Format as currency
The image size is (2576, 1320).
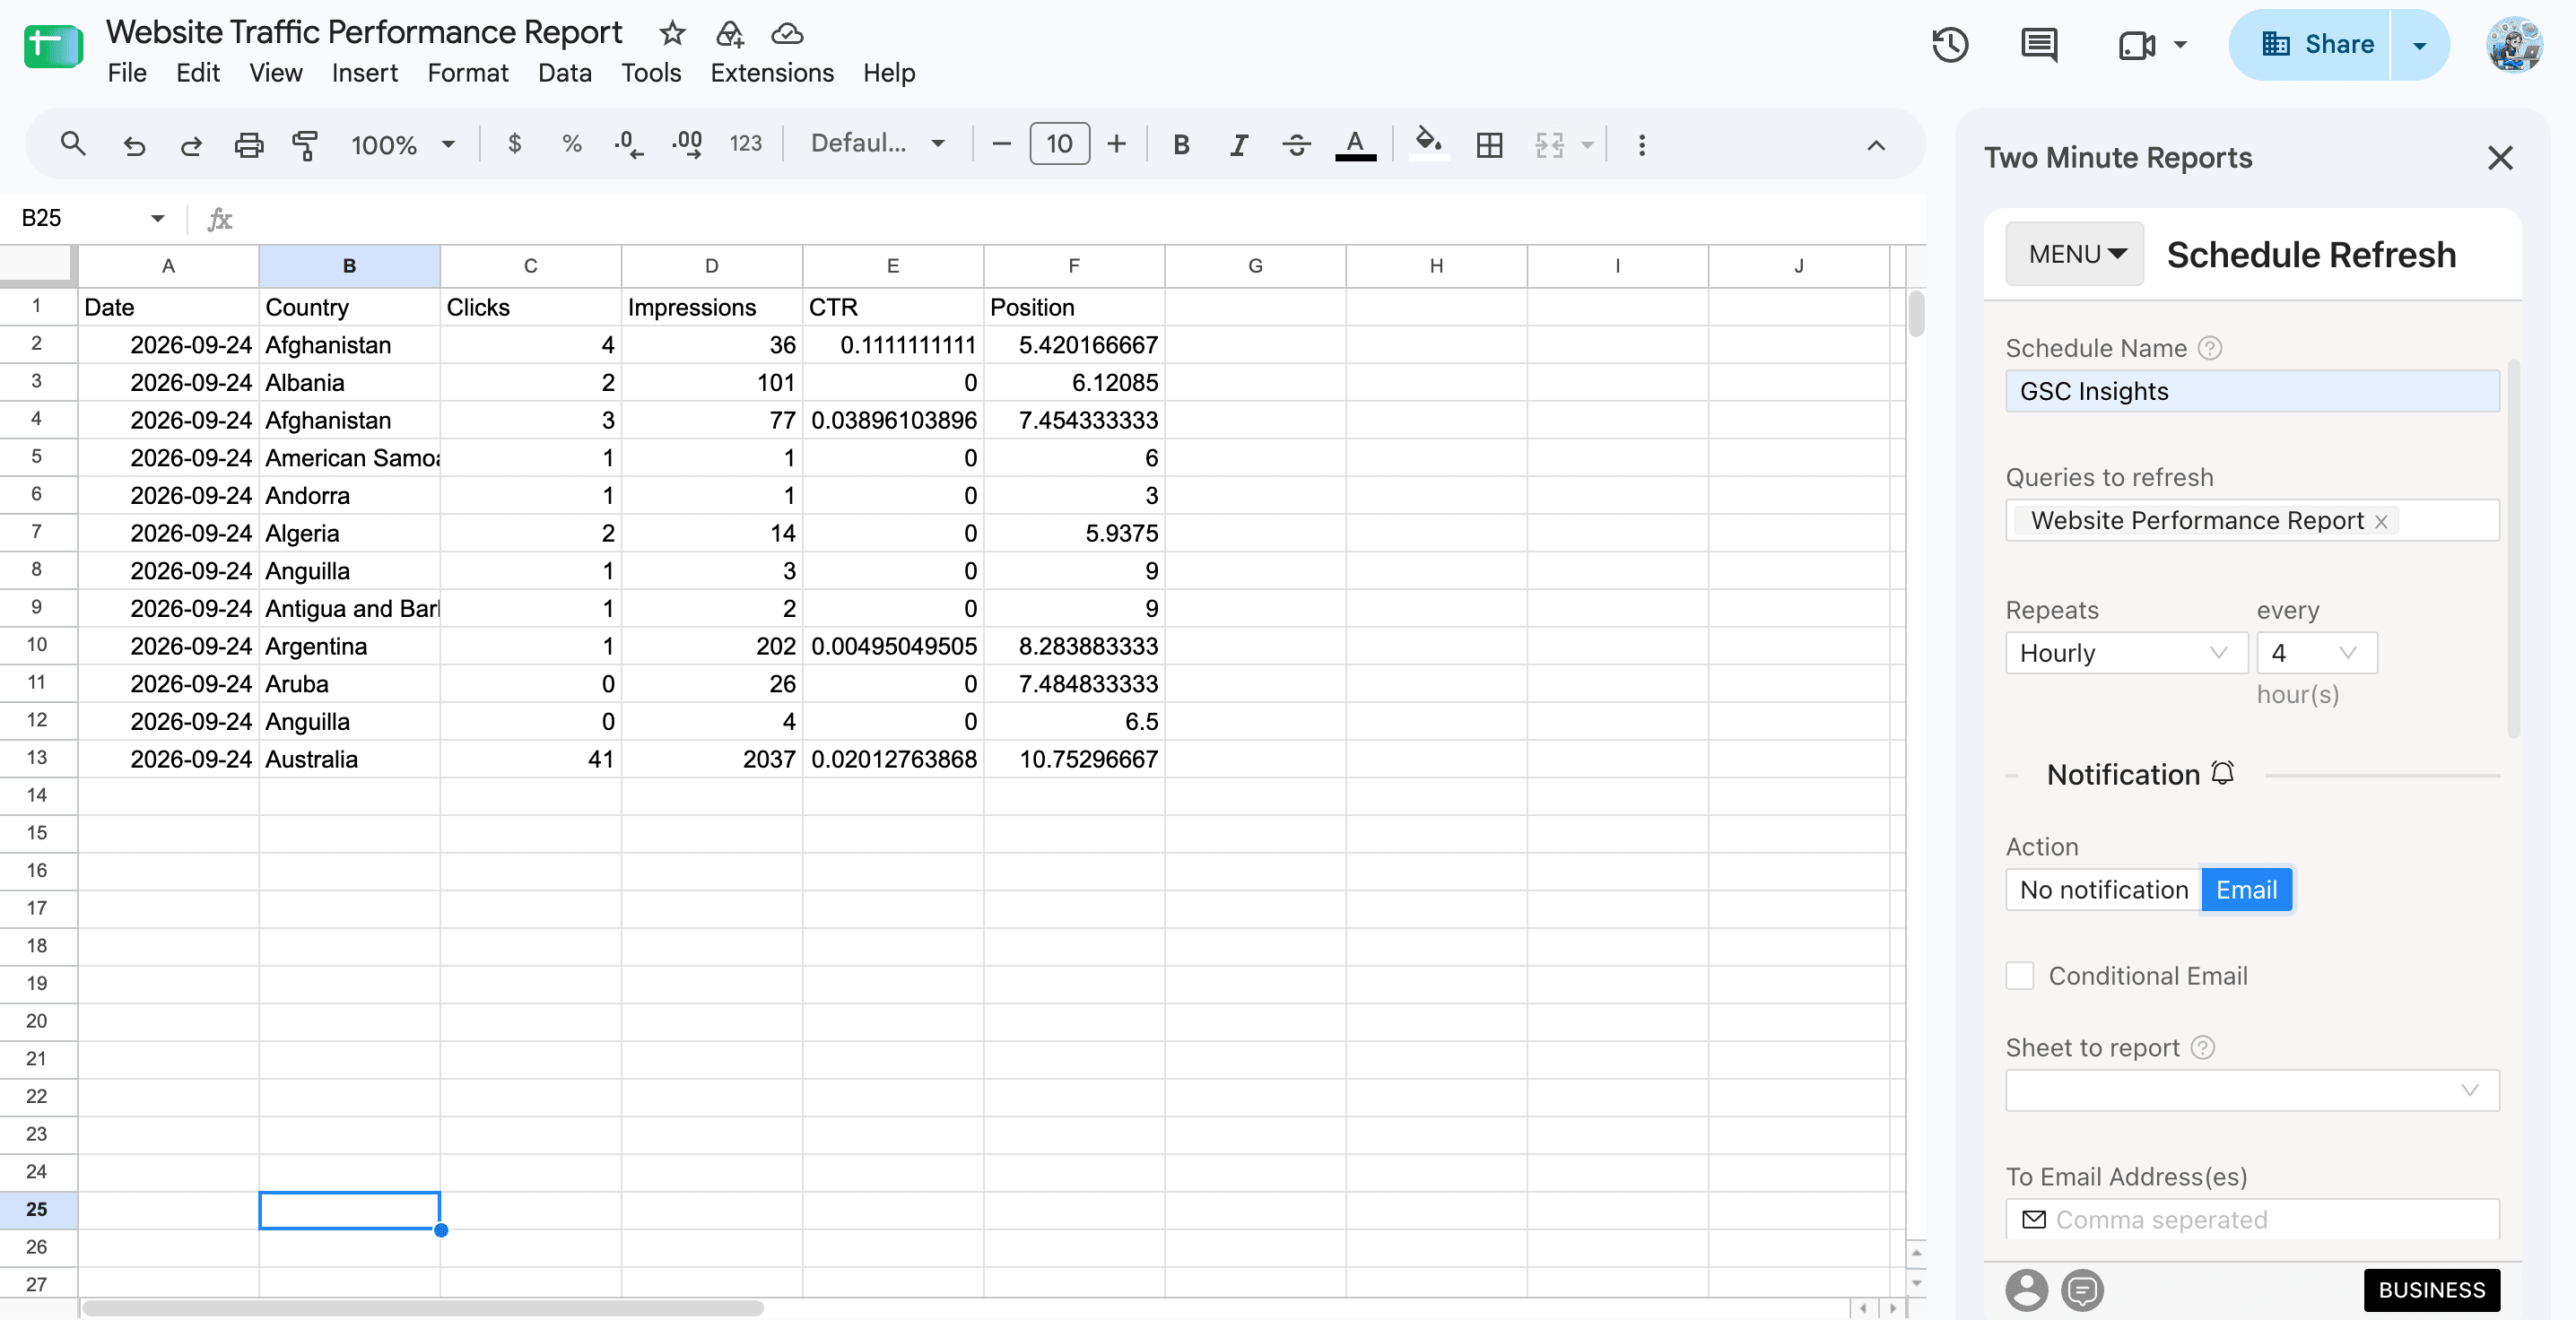point(514,144)
